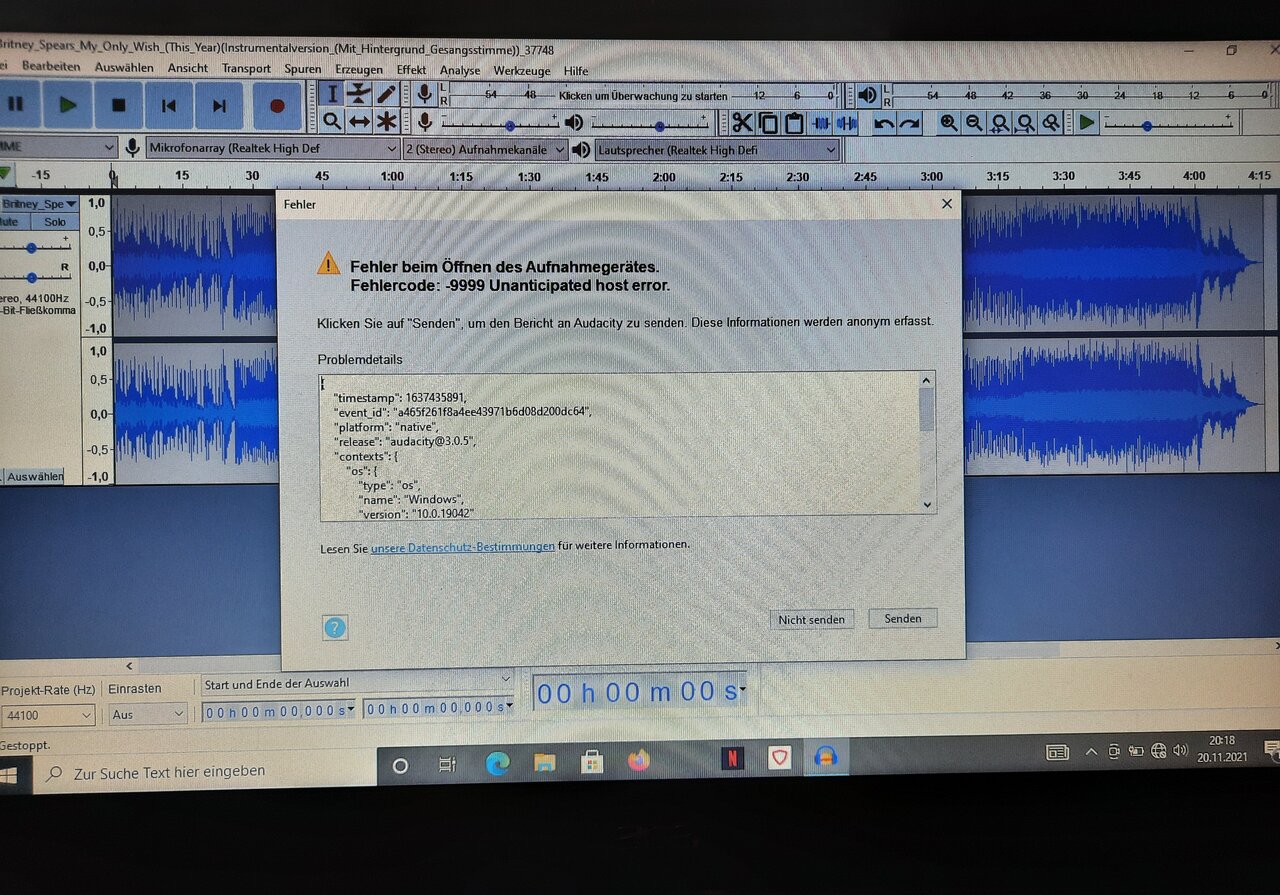Trim audio outside the selection
This screenshot has width=1280, height=895.
click(820, 123)
